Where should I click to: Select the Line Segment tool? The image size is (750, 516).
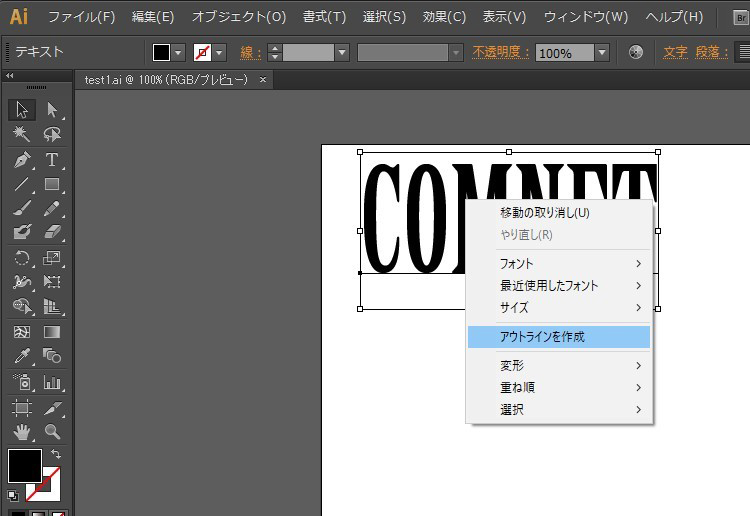(x=22, y=184)
